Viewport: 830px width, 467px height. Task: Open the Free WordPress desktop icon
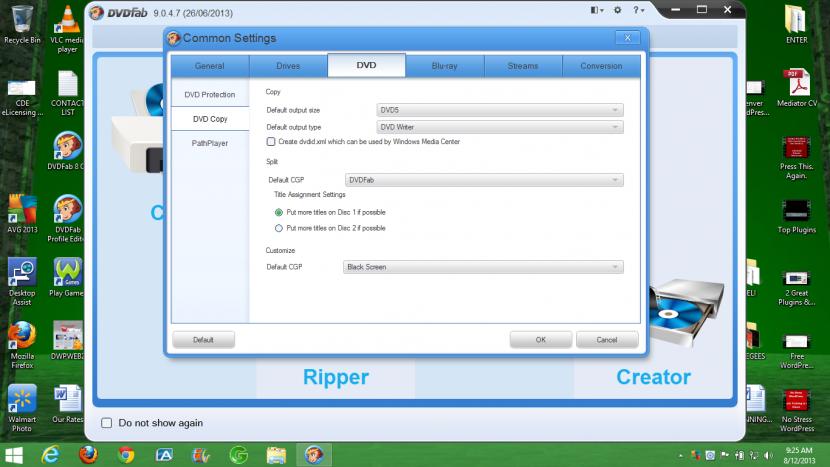pyautogui.click(x=796, y=352)
